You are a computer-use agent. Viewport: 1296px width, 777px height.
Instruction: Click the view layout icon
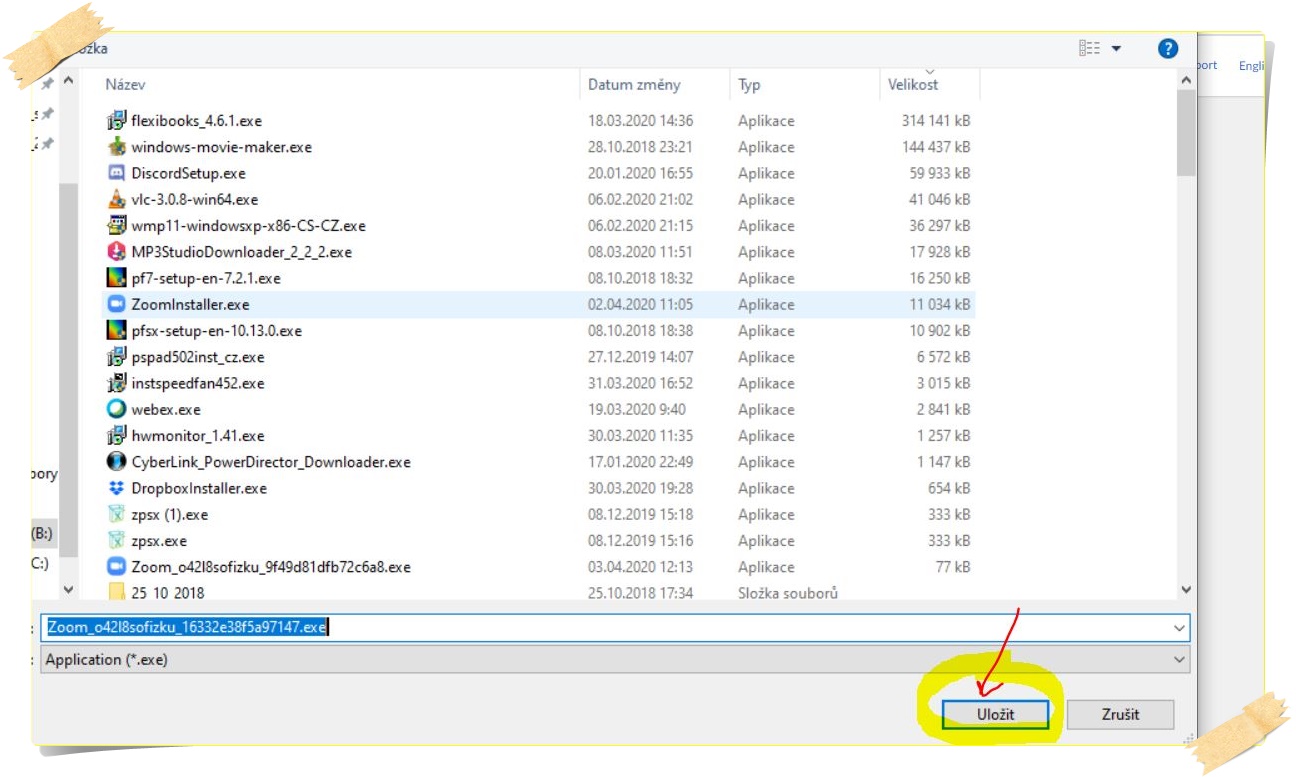1090,48
